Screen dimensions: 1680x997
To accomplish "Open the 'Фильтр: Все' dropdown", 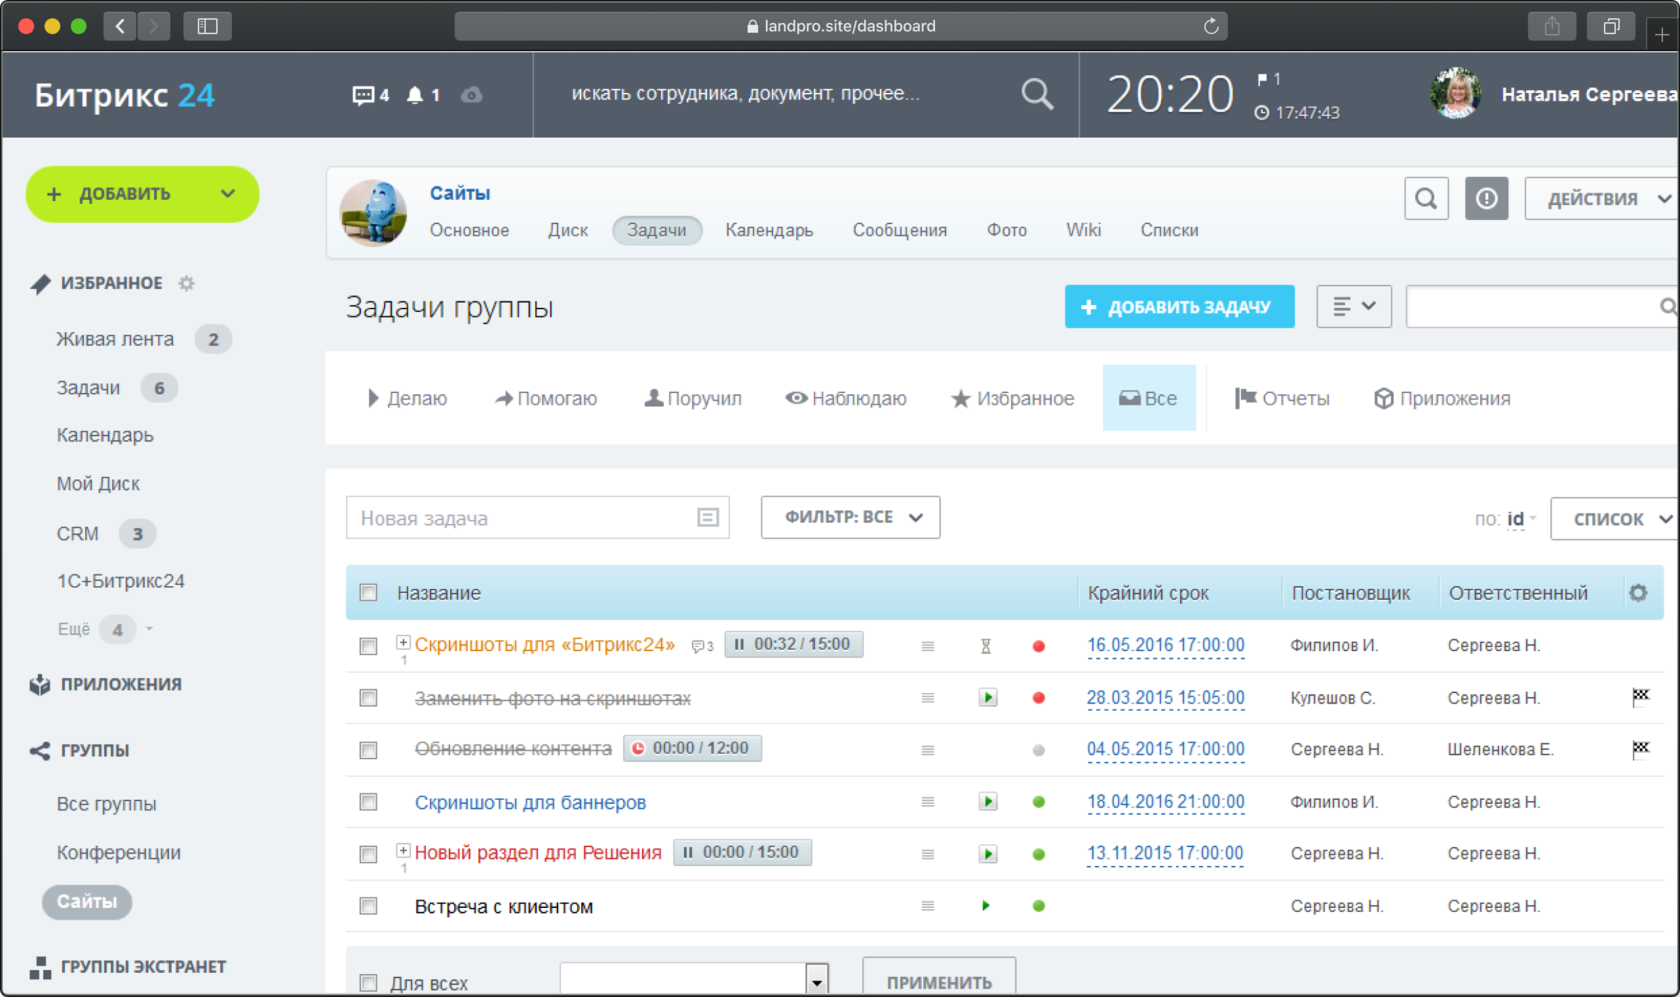I will click(x=850, y=517).
